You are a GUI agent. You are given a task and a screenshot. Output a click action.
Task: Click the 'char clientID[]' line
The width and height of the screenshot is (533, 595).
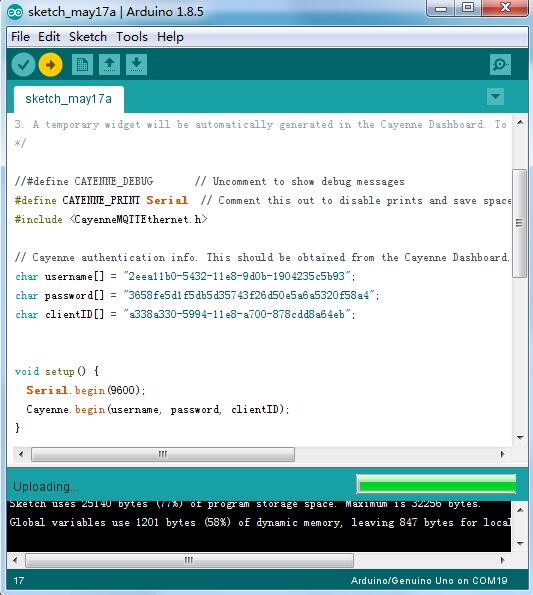click(185, 314)
